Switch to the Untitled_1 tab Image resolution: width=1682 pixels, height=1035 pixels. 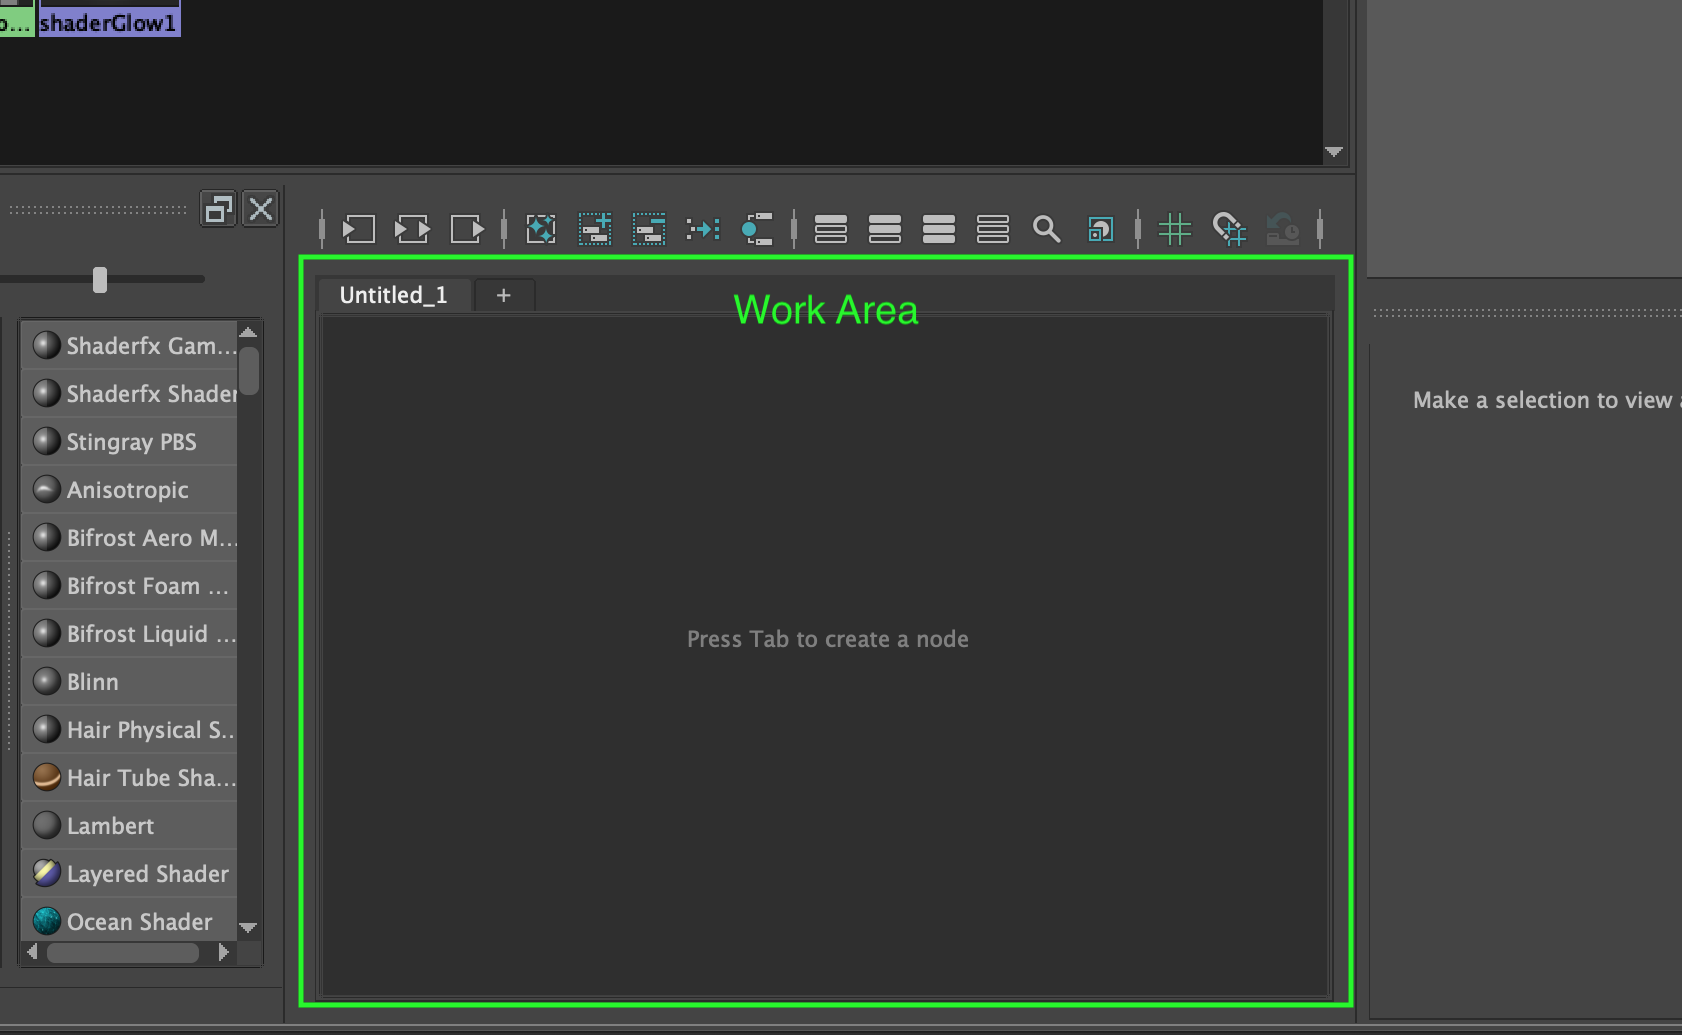pos(393,294)
